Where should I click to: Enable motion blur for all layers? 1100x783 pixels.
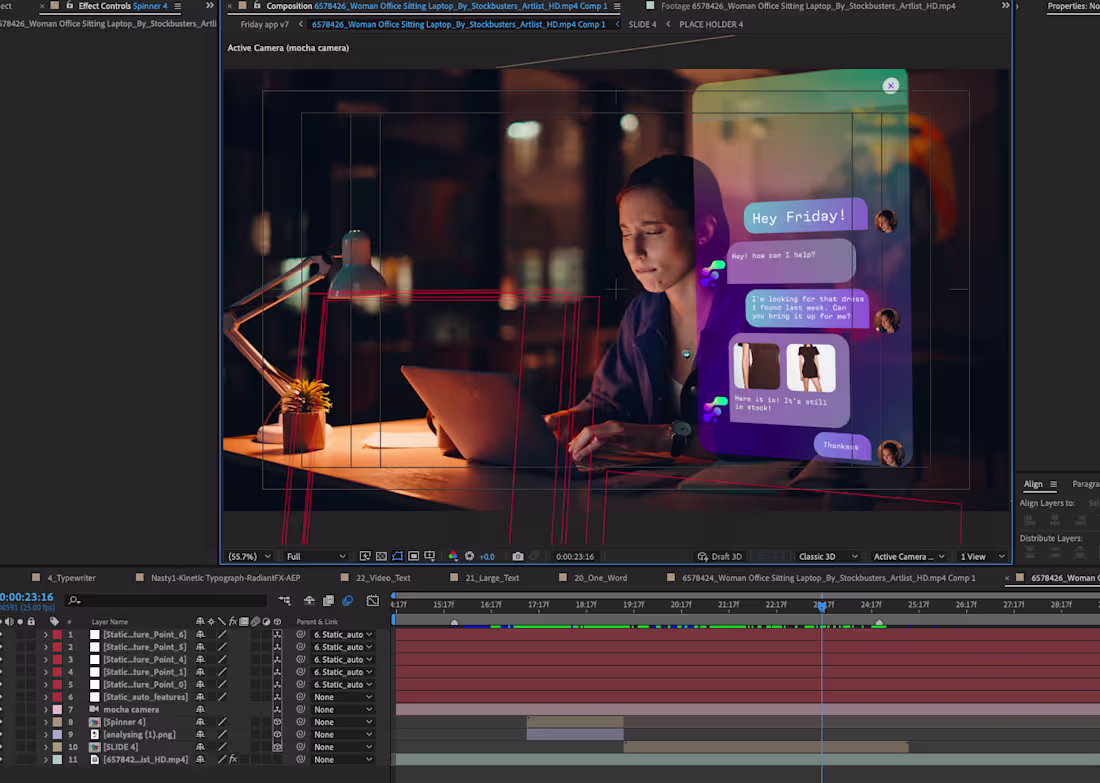pyautogui.click(x=346, y=601)
